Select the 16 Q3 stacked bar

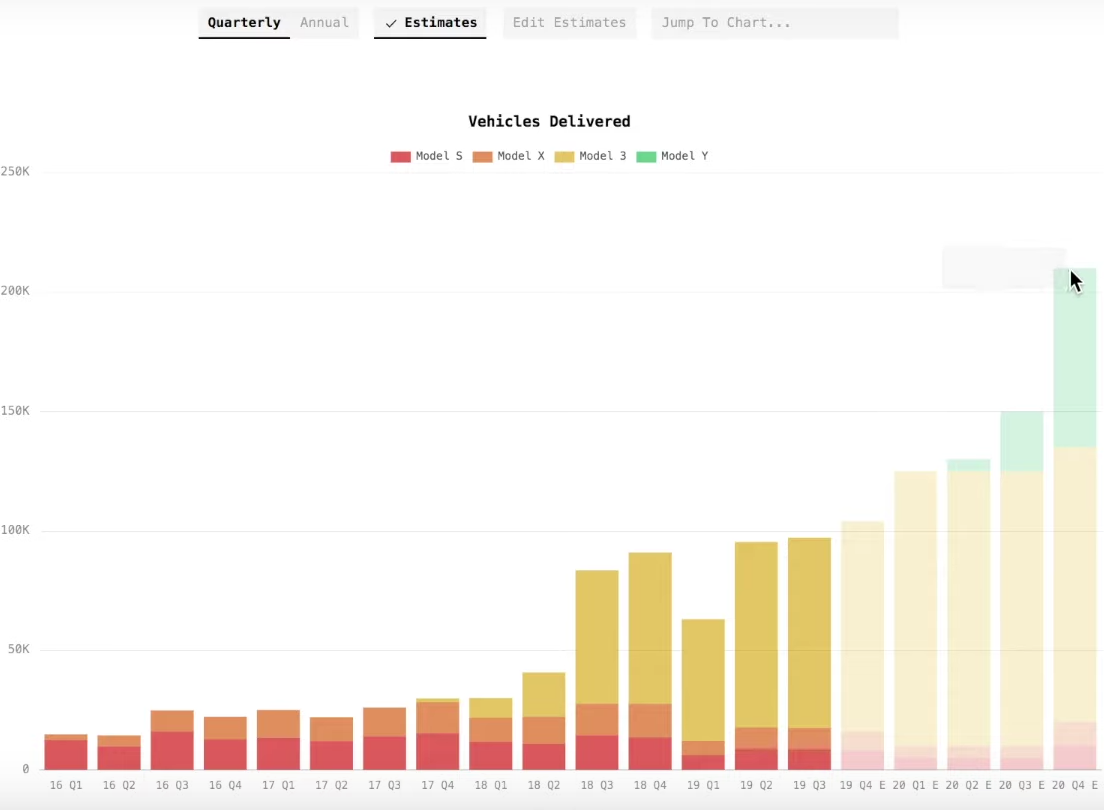coord(172,740)
